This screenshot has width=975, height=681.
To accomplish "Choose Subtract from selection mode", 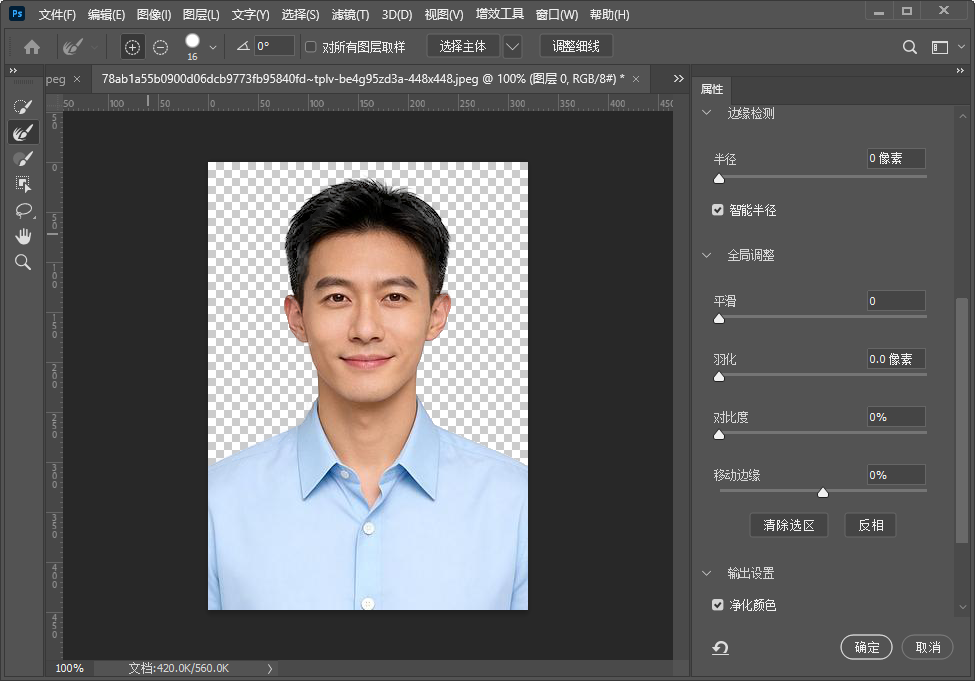I will pos(160,47).
